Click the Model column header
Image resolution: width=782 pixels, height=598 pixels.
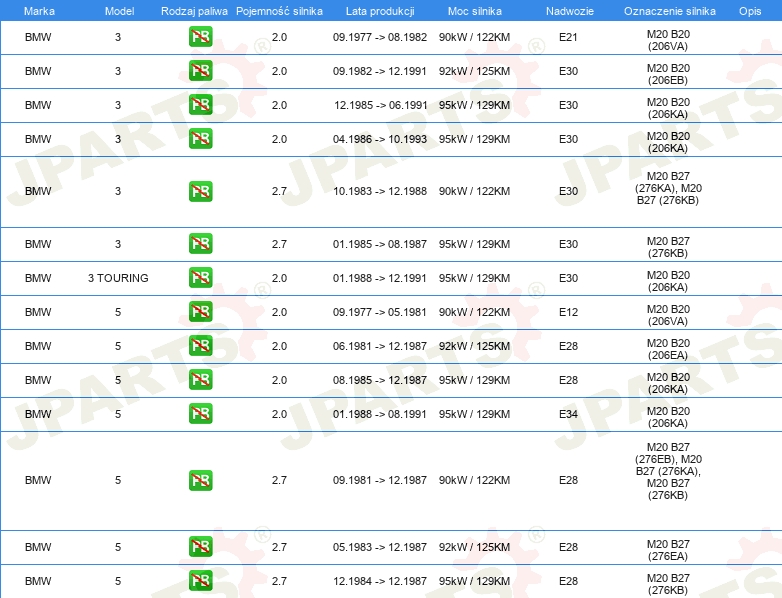[119, 11]
